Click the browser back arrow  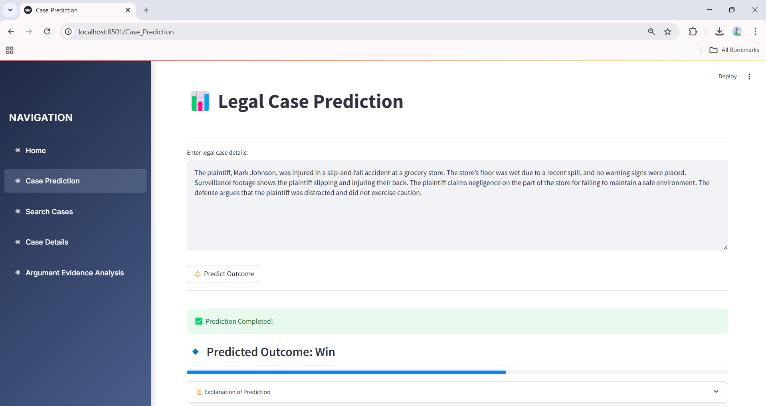click(10, 31)
